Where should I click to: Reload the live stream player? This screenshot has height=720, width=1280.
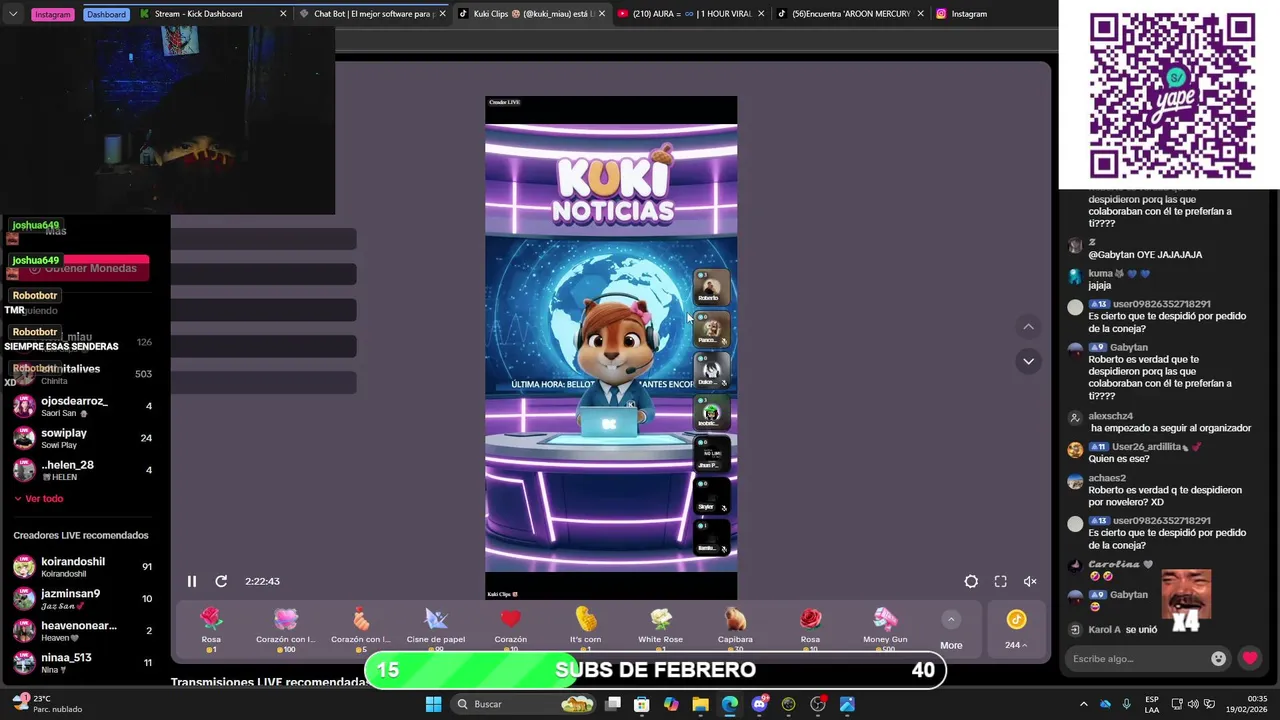click(x=221, y=581)
